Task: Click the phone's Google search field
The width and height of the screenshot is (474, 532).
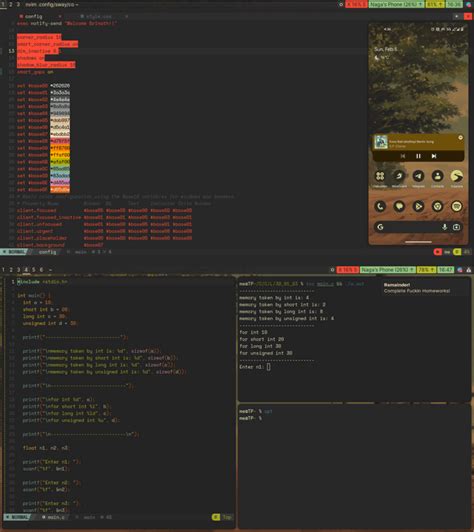Action: [x=418, y=227]
